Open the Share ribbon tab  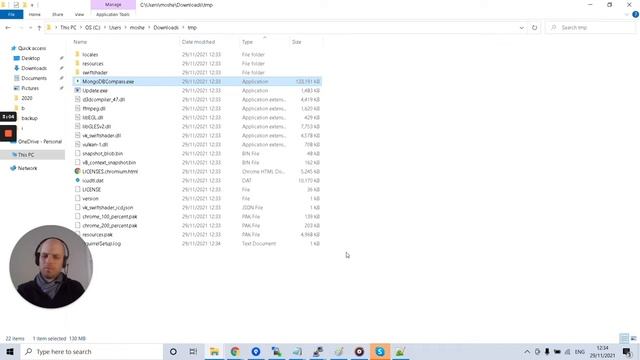(x=58, y=14)
